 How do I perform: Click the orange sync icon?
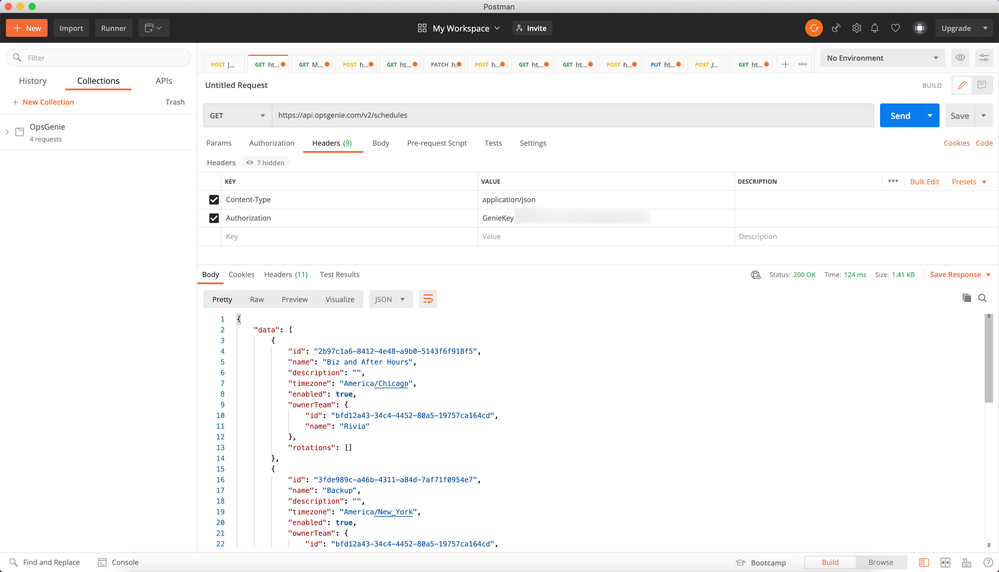click(814, 28)
